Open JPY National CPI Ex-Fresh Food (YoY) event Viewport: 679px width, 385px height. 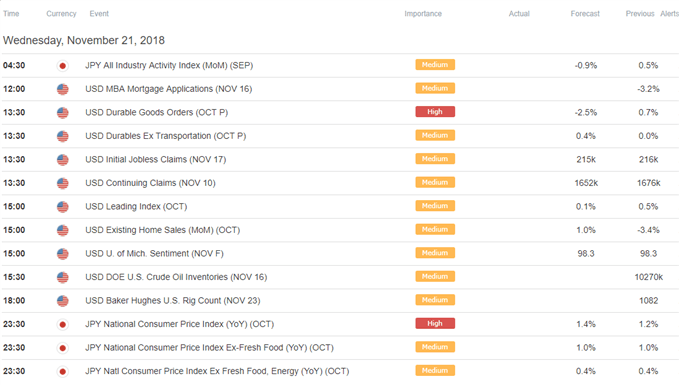tap(209, 348)
